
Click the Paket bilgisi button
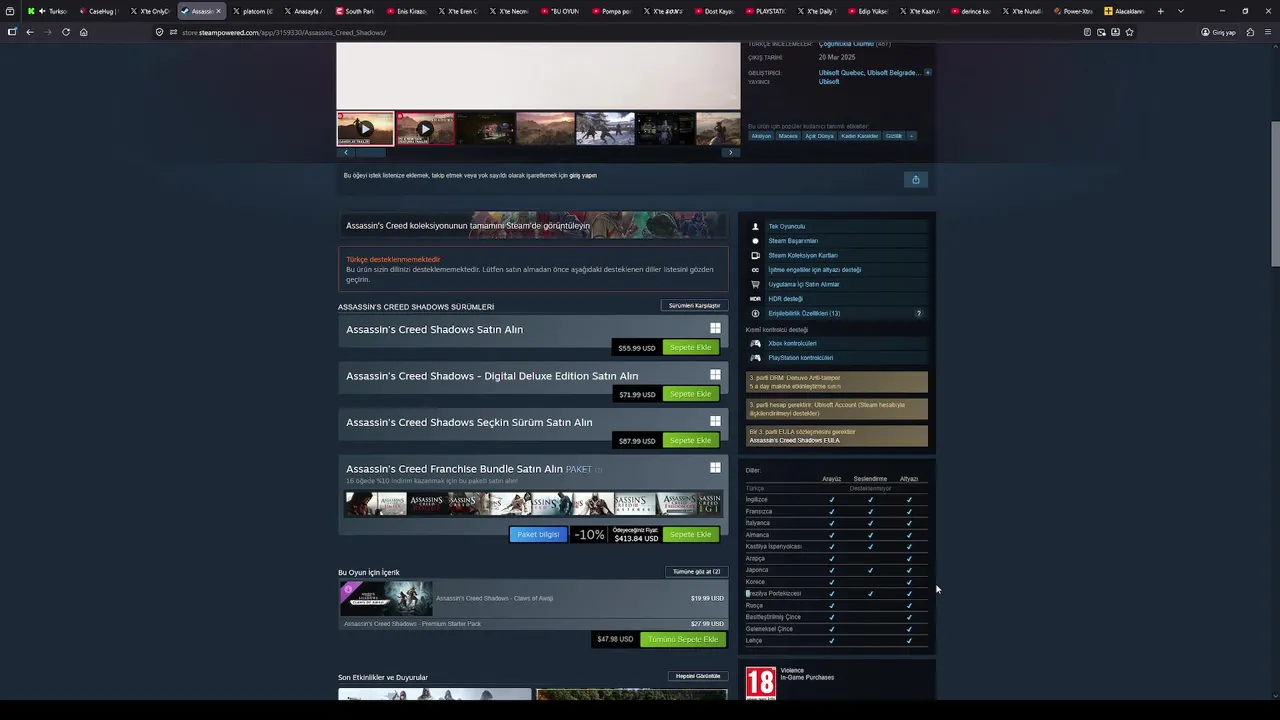538,535
